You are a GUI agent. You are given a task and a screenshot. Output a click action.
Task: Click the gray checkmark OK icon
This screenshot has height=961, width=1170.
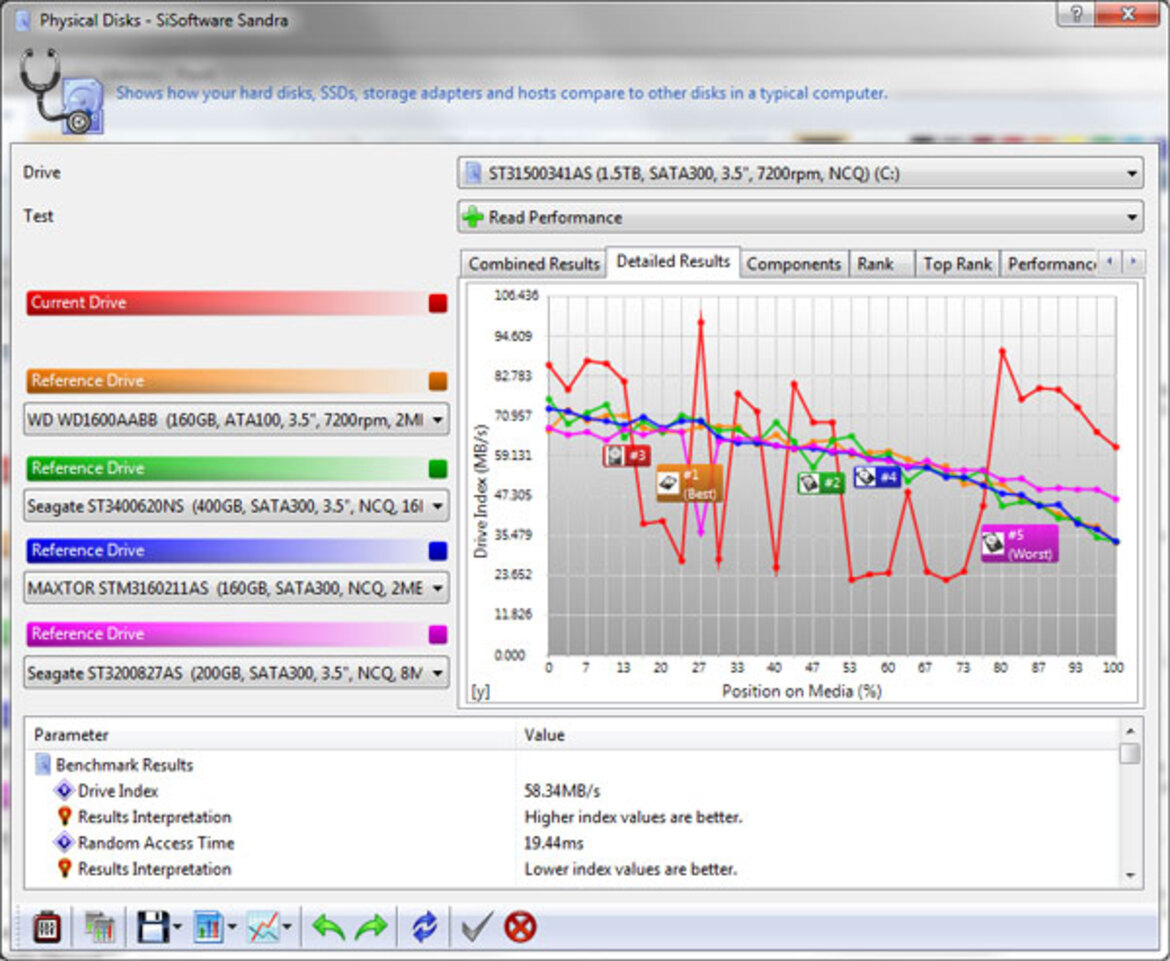point(476,927)
